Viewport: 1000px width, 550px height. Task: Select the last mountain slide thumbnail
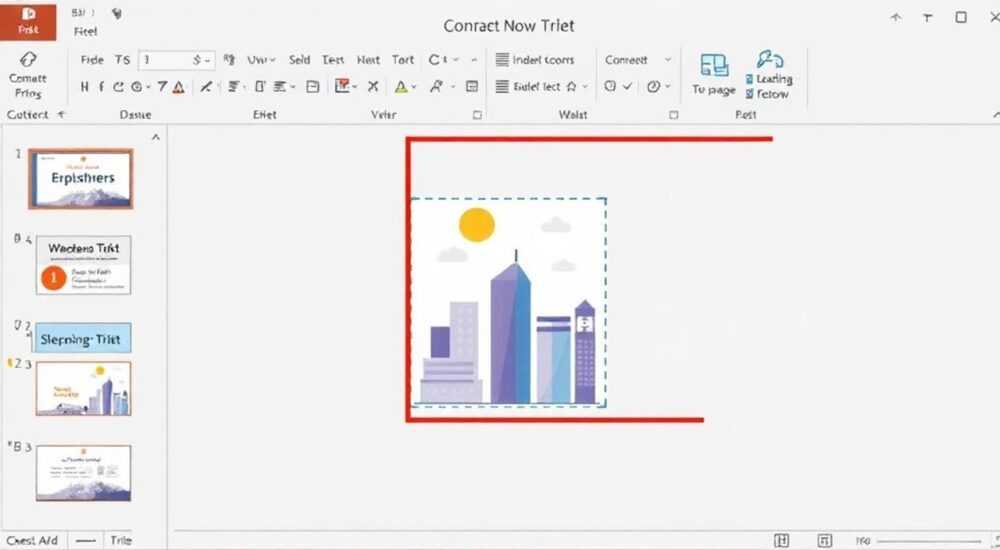click(x=84, y=473)
